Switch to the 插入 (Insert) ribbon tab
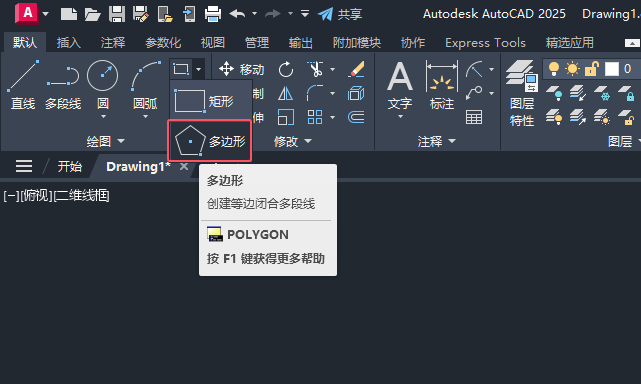This screenshot has width=641, height=384. coord(69,43)
